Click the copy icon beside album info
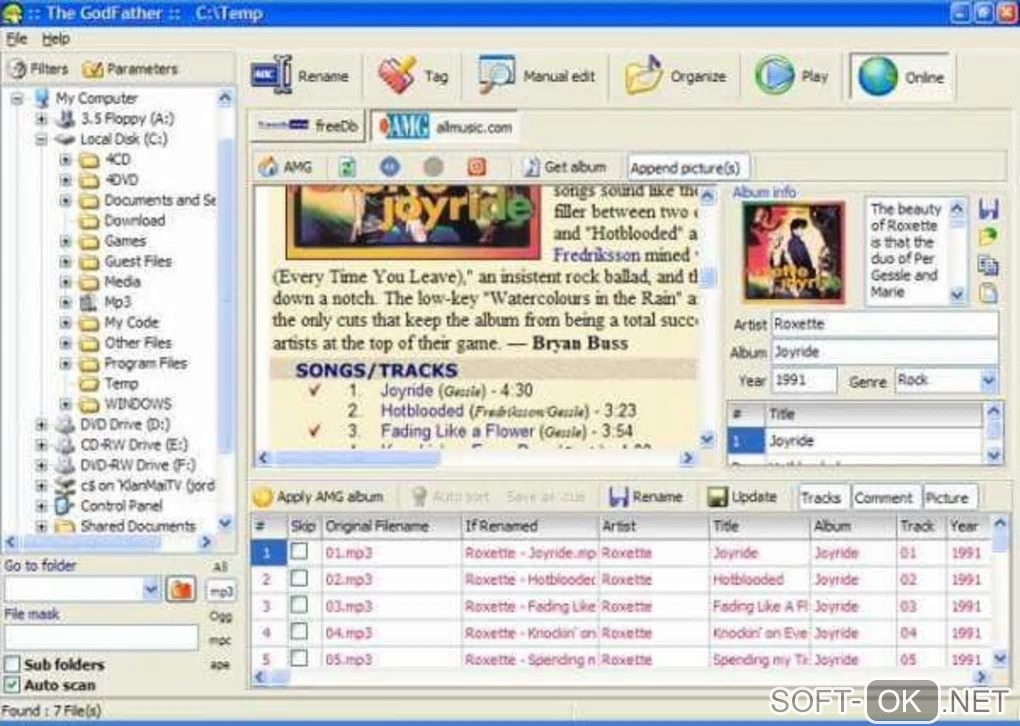This screenshot has width=1020, height=726. [x=988, y=265]
